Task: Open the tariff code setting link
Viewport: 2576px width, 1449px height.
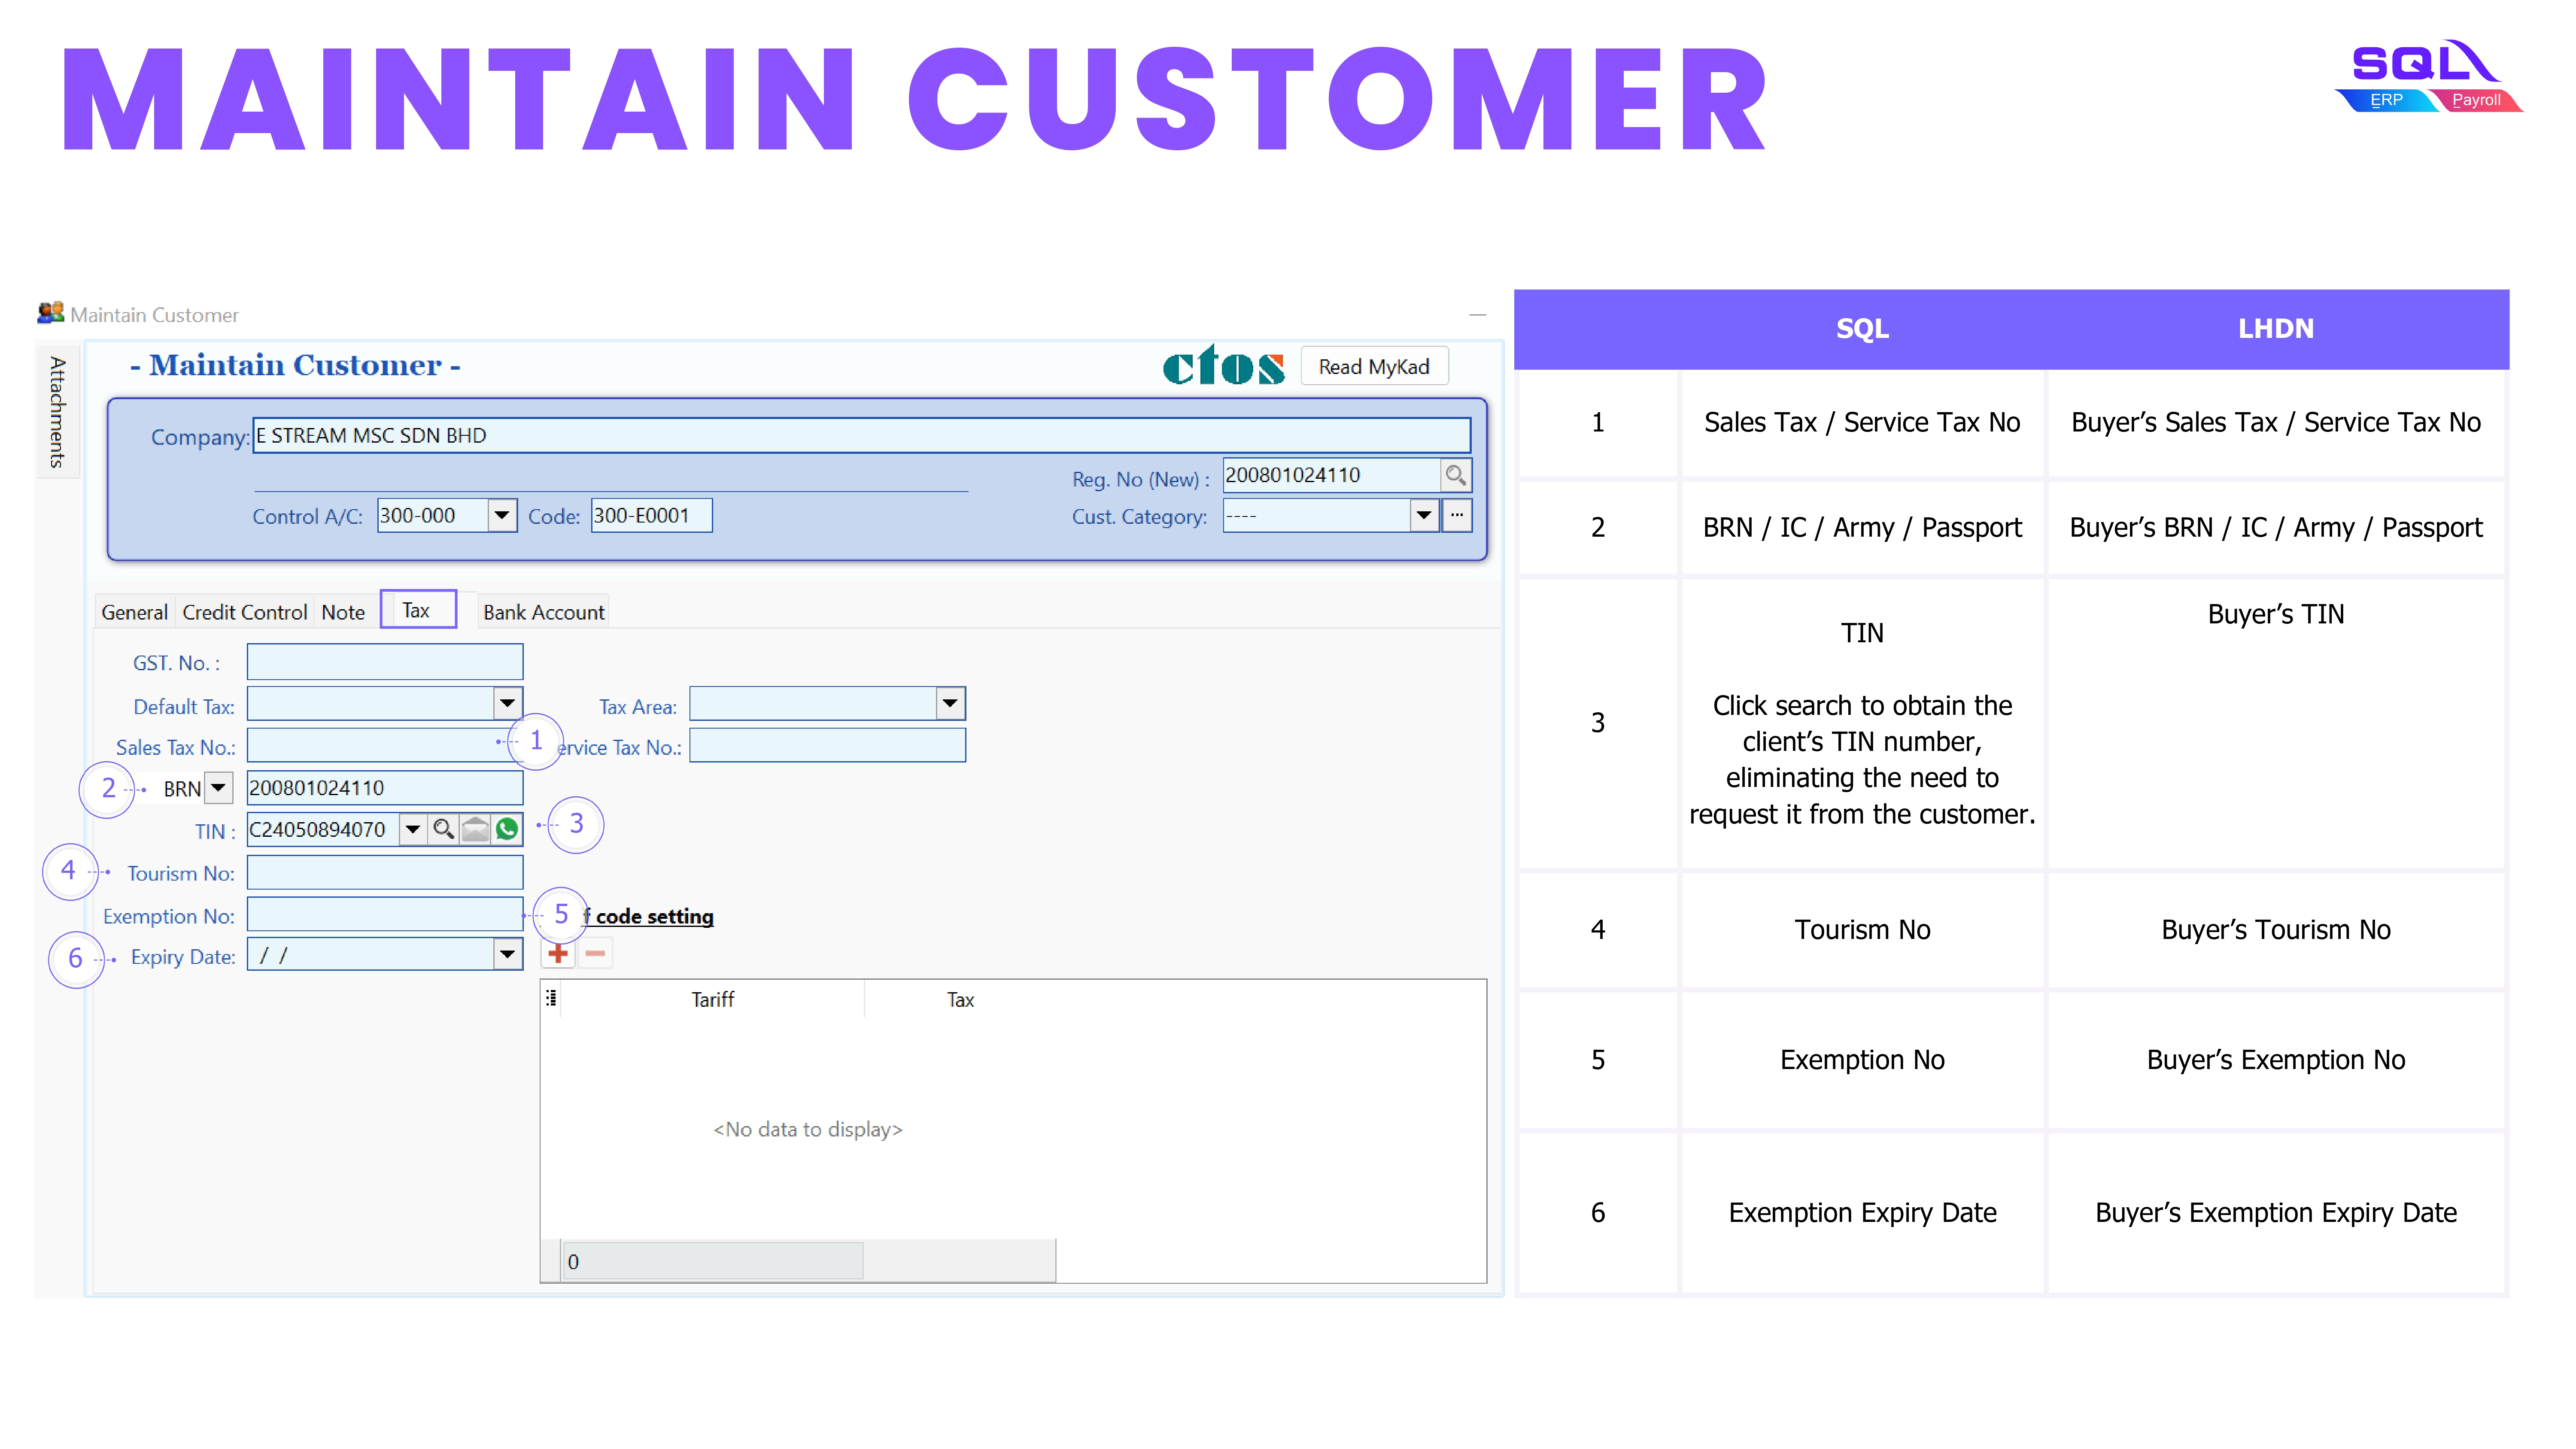Action: 654,916
